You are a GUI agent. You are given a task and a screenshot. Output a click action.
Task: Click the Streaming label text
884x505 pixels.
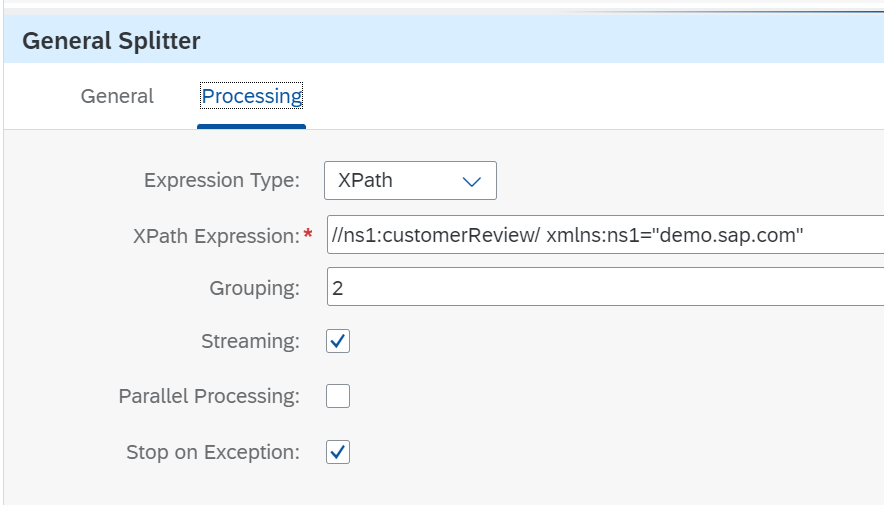[x=250, y=341]
